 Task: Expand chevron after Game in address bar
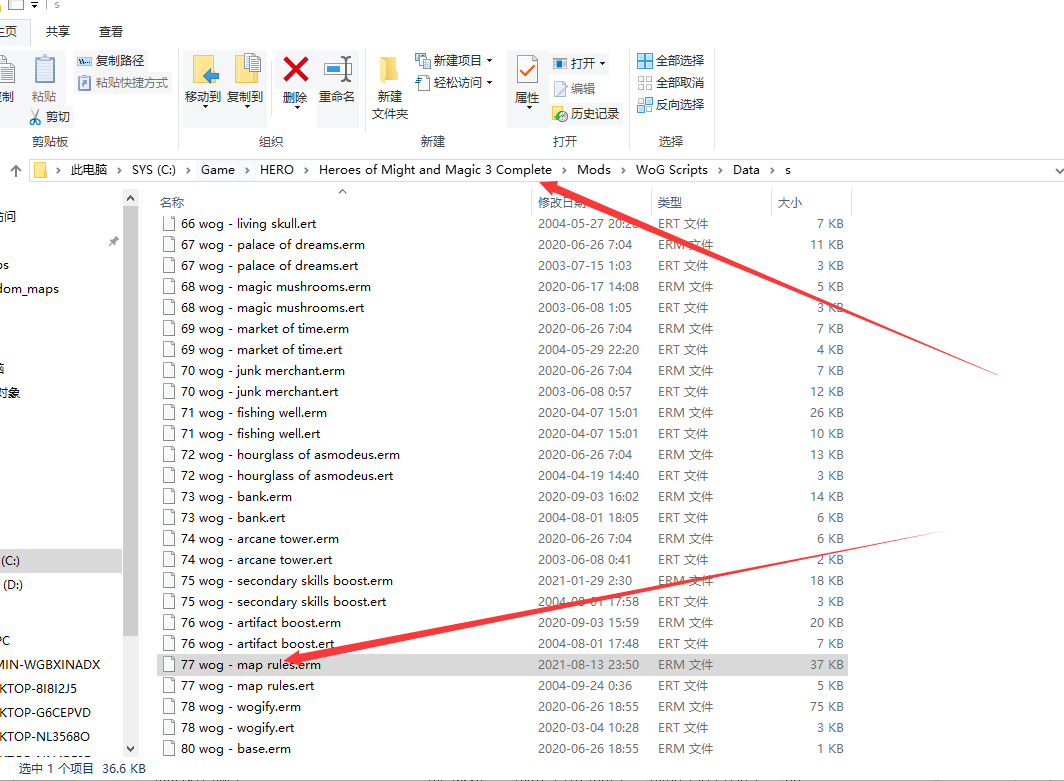coord(247,170)
